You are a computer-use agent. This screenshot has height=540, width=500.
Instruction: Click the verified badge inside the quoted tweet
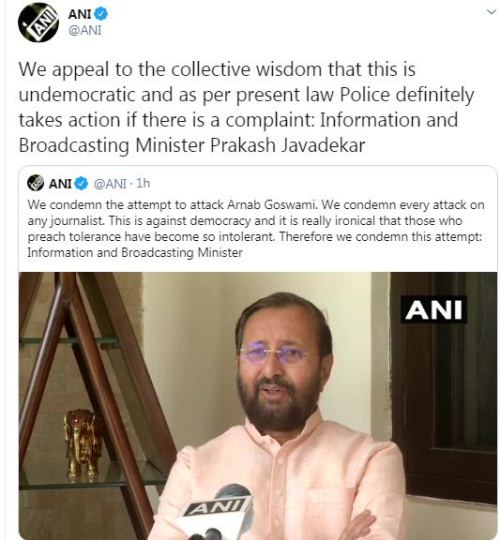(82, 184)
